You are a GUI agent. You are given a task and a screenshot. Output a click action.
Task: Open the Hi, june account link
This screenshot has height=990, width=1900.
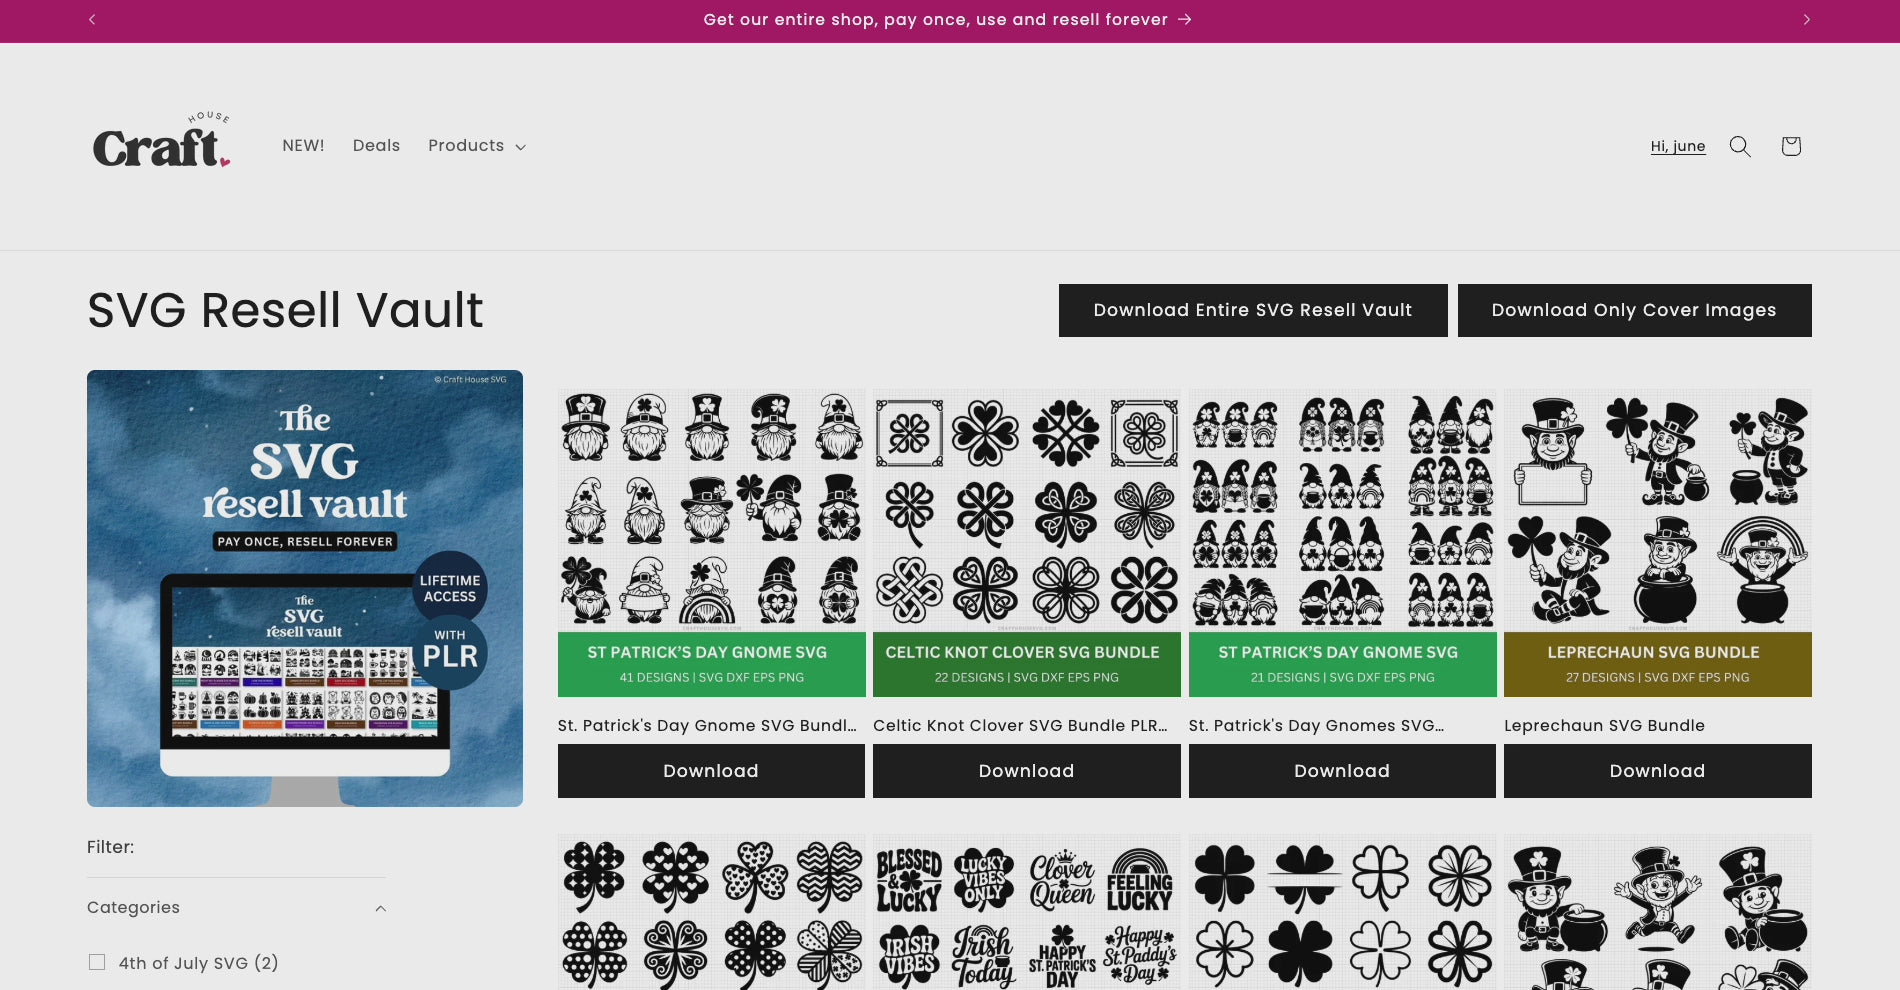(x=1678, y=146)
